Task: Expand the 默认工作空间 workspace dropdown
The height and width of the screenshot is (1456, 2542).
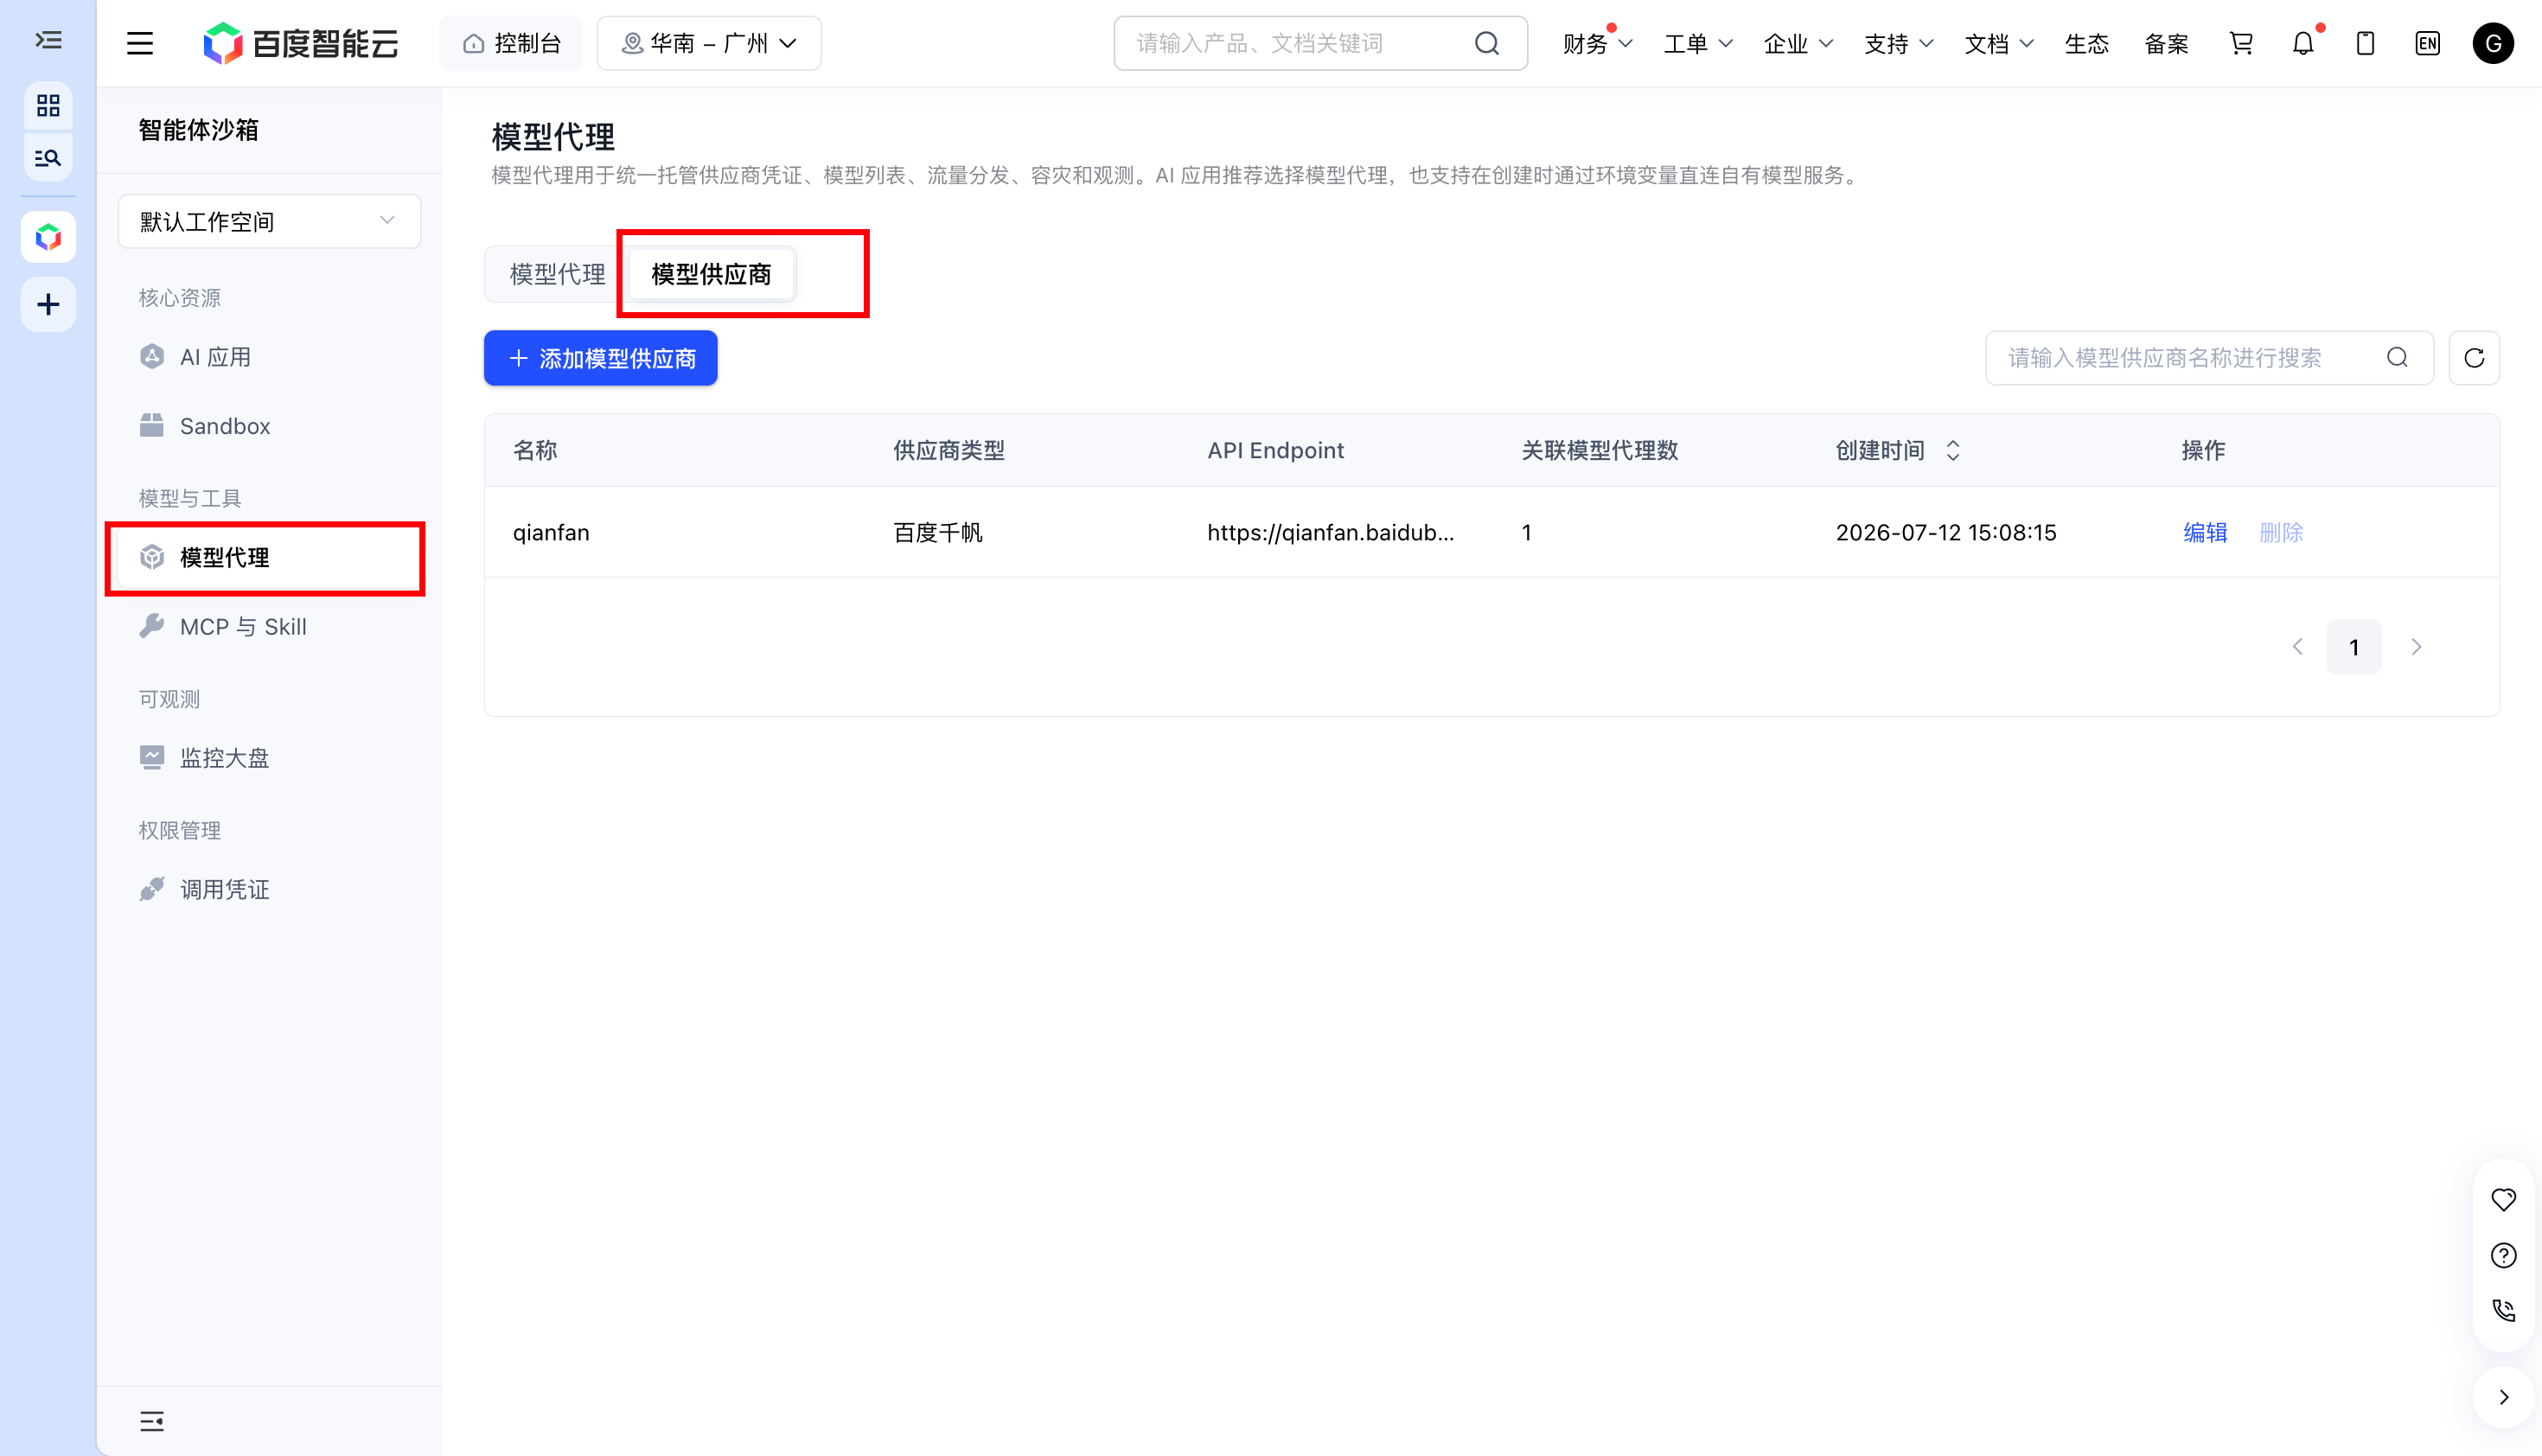Action: click(x=269, y=221)
